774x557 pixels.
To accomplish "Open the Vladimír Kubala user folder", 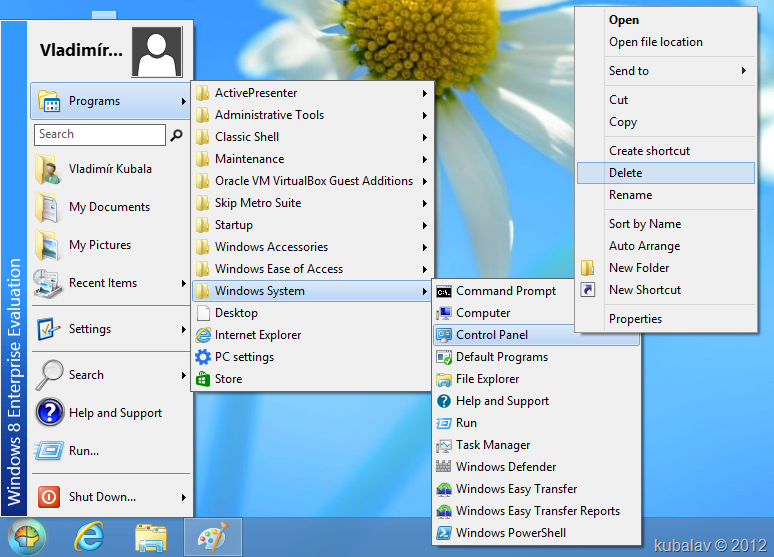I will 111,169.
